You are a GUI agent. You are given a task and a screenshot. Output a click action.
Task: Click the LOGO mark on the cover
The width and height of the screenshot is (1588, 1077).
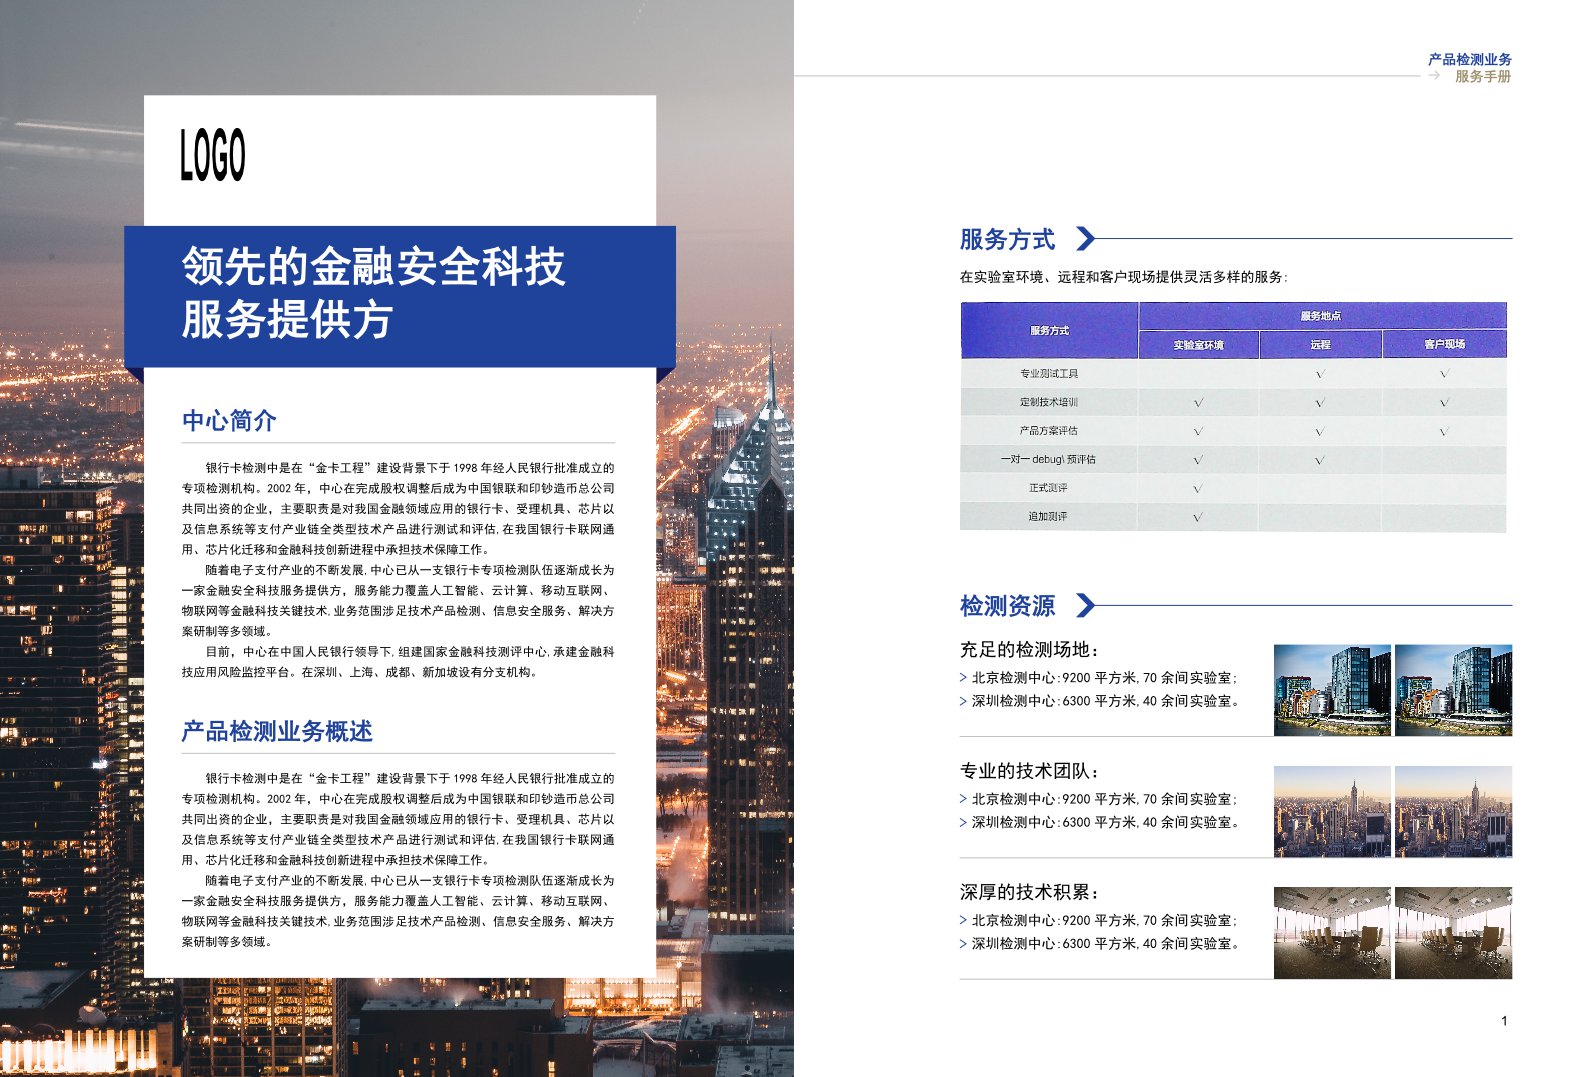click(x=213, y=155)
